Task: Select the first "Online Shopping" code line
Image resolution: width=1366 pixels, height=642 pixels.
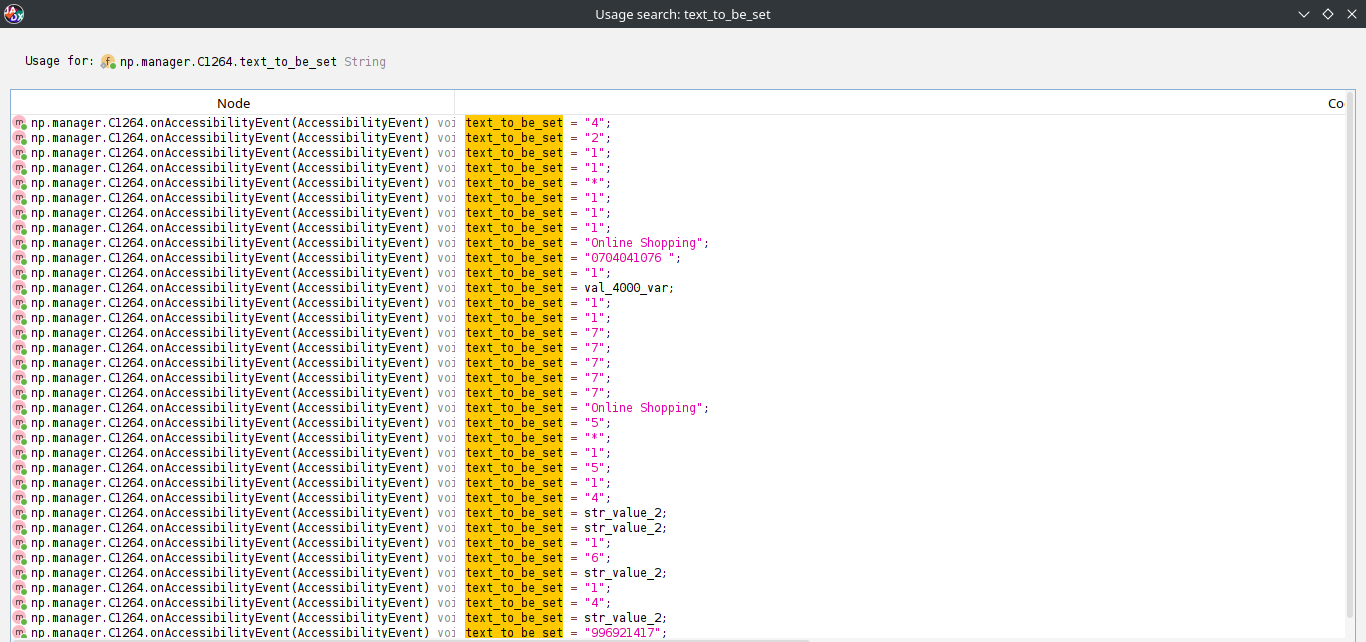Action: tap(588, 243)
